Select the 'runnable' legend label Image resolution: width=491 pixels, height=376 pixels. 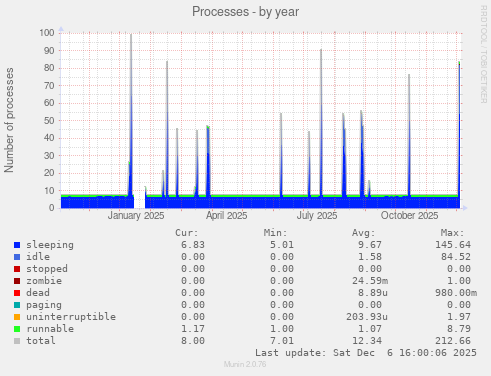tap(50, 329)
